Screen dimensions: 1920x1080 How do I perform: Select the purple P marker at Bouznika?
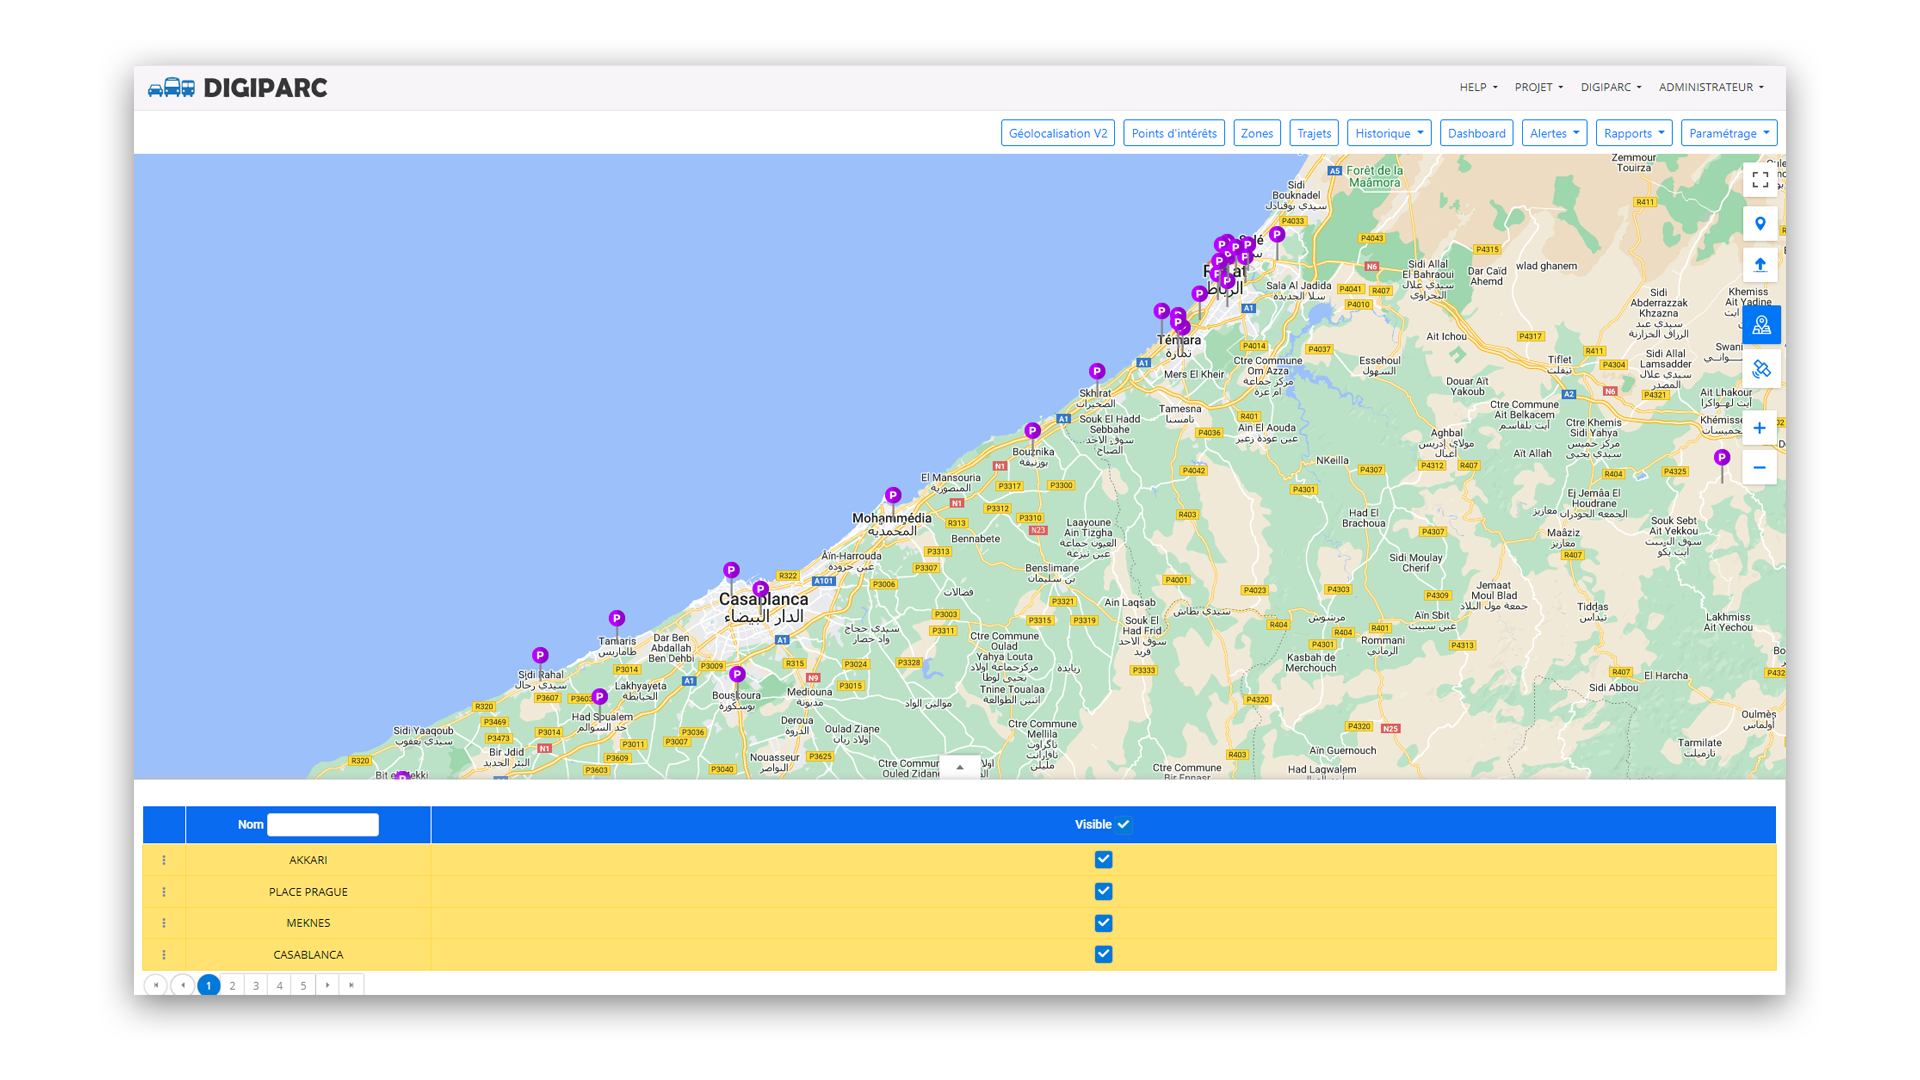click(1032, 432)
